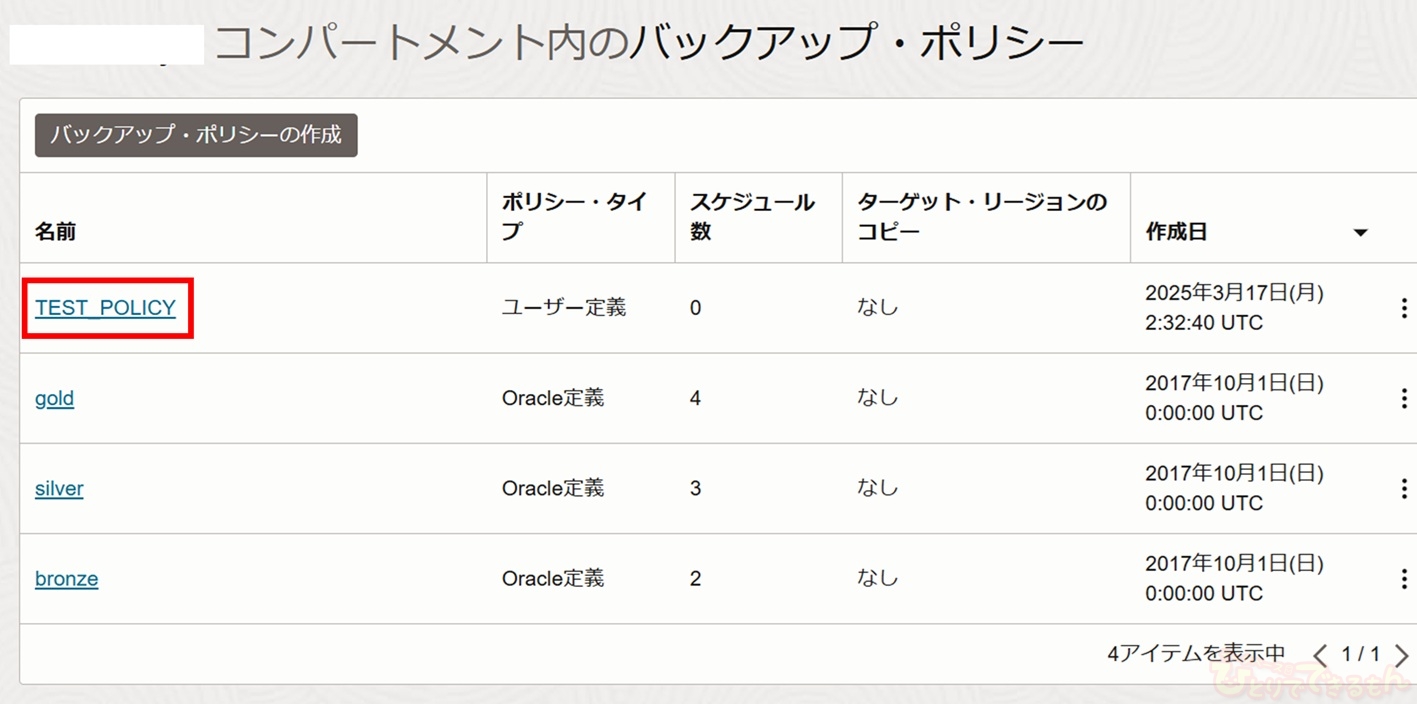Click the ポリシー・タイプ column header
Image resolution: width=1417 pixels, height=704 pixels.
pyautogui.click(x=575, y=217)
